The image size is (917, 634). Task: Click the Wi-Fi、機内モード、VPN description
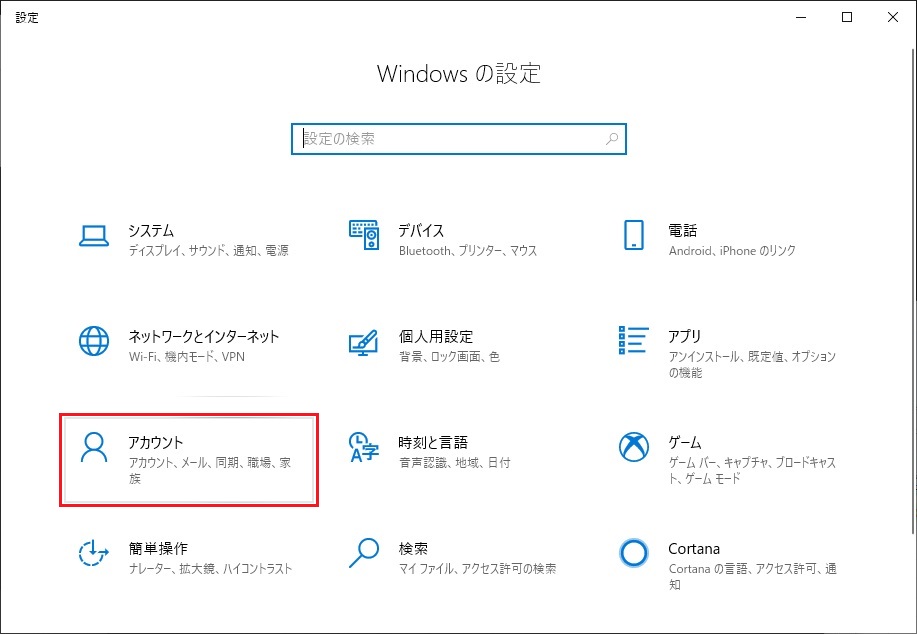click(x=187, y=356)
